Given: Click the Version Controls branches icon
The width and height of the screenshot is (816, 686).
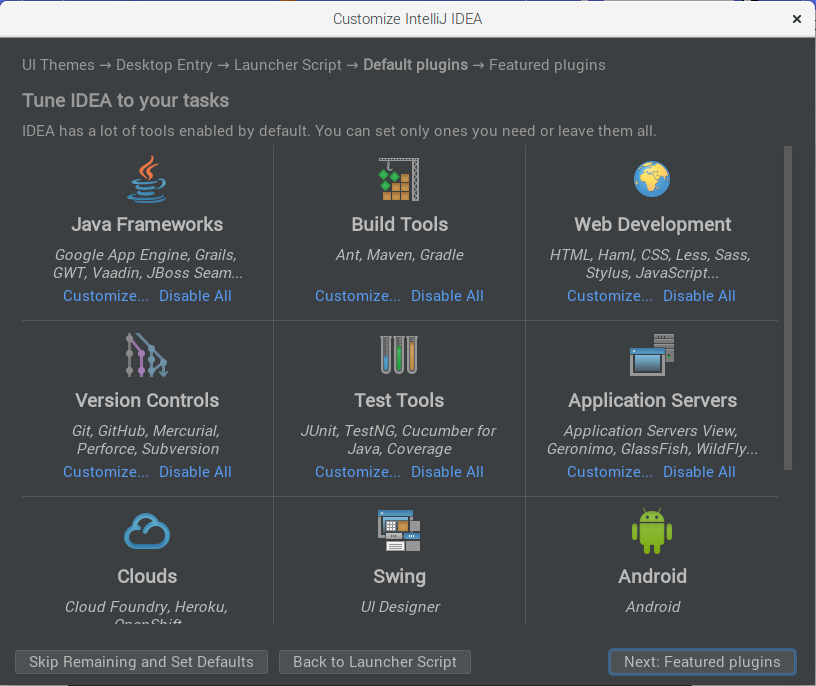Looking at the screenshot, I should click(x=147, y=355).
